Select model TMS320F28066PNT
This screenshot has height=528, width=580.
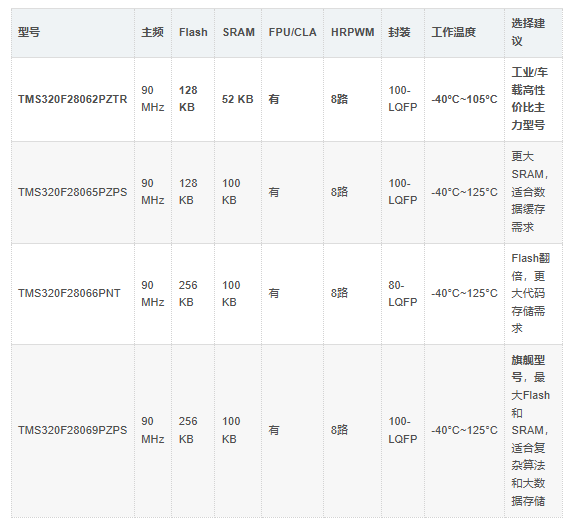click(x=69, y=293)
